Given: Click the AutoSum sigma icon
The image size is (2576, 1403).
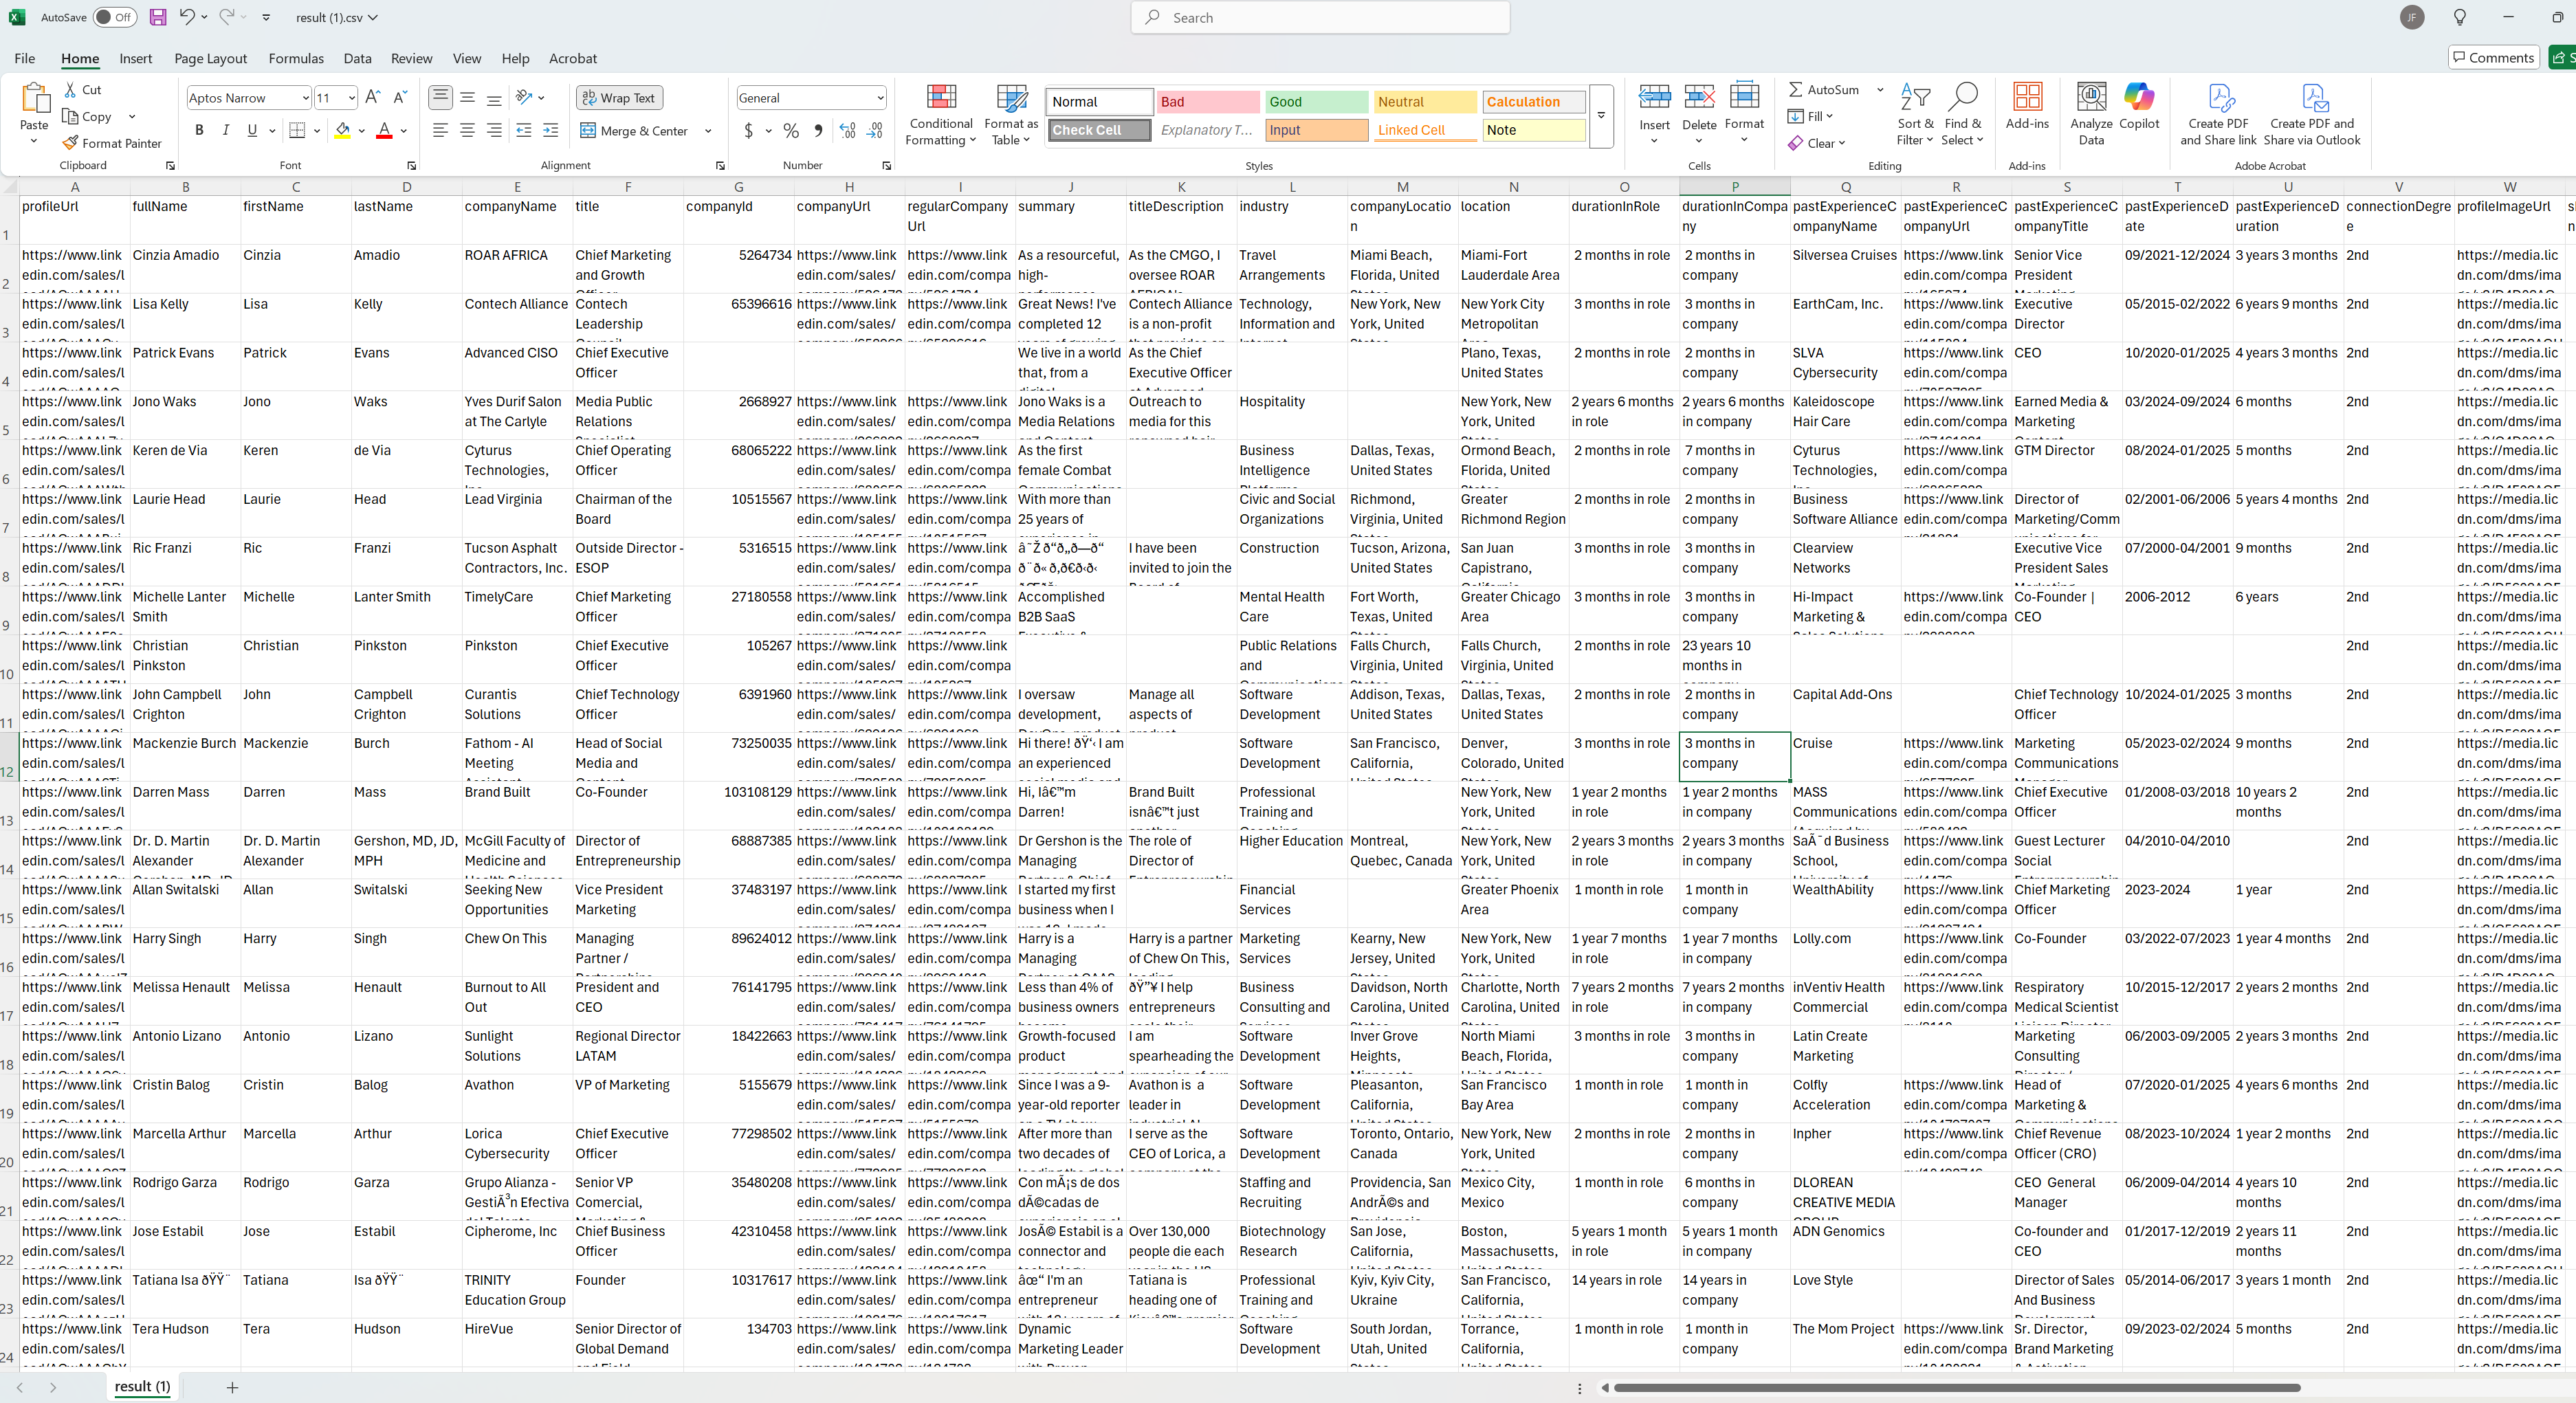Looking at the screenshot, I should click(x=1796, y=89).
